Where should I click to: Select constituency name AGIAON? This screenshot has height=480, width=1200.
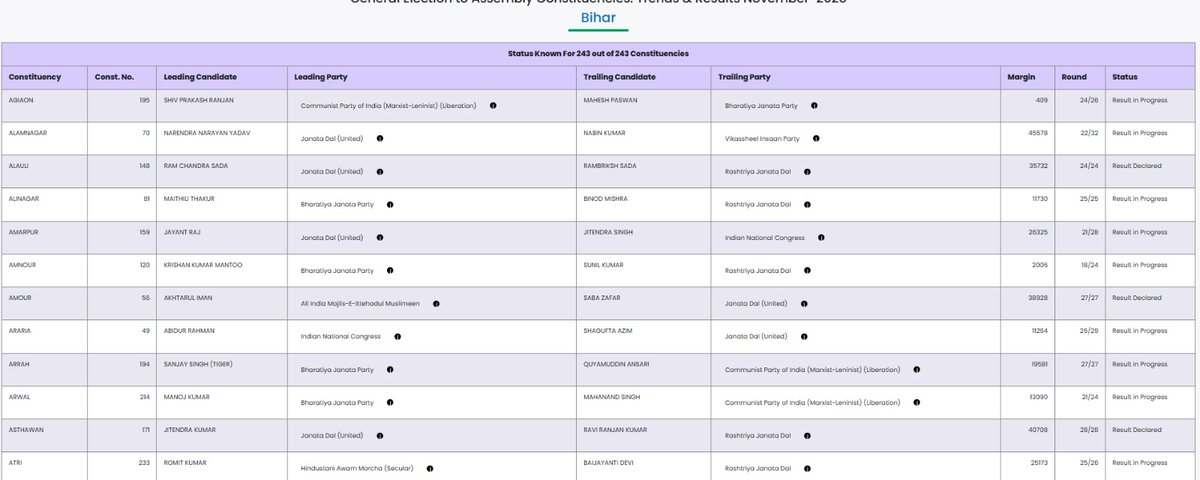(23, 100)
